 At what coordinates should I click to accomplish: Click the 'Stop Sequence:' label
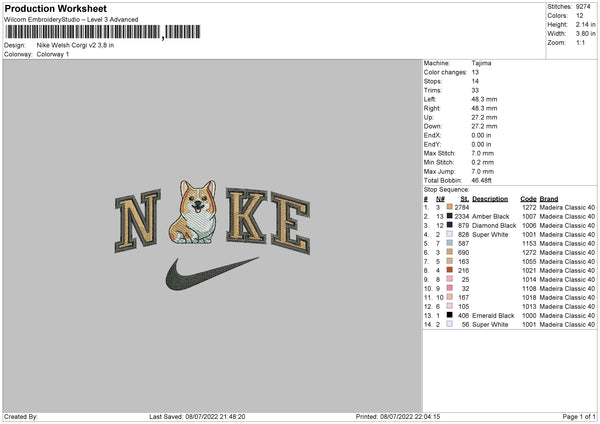tap(447, 190)
